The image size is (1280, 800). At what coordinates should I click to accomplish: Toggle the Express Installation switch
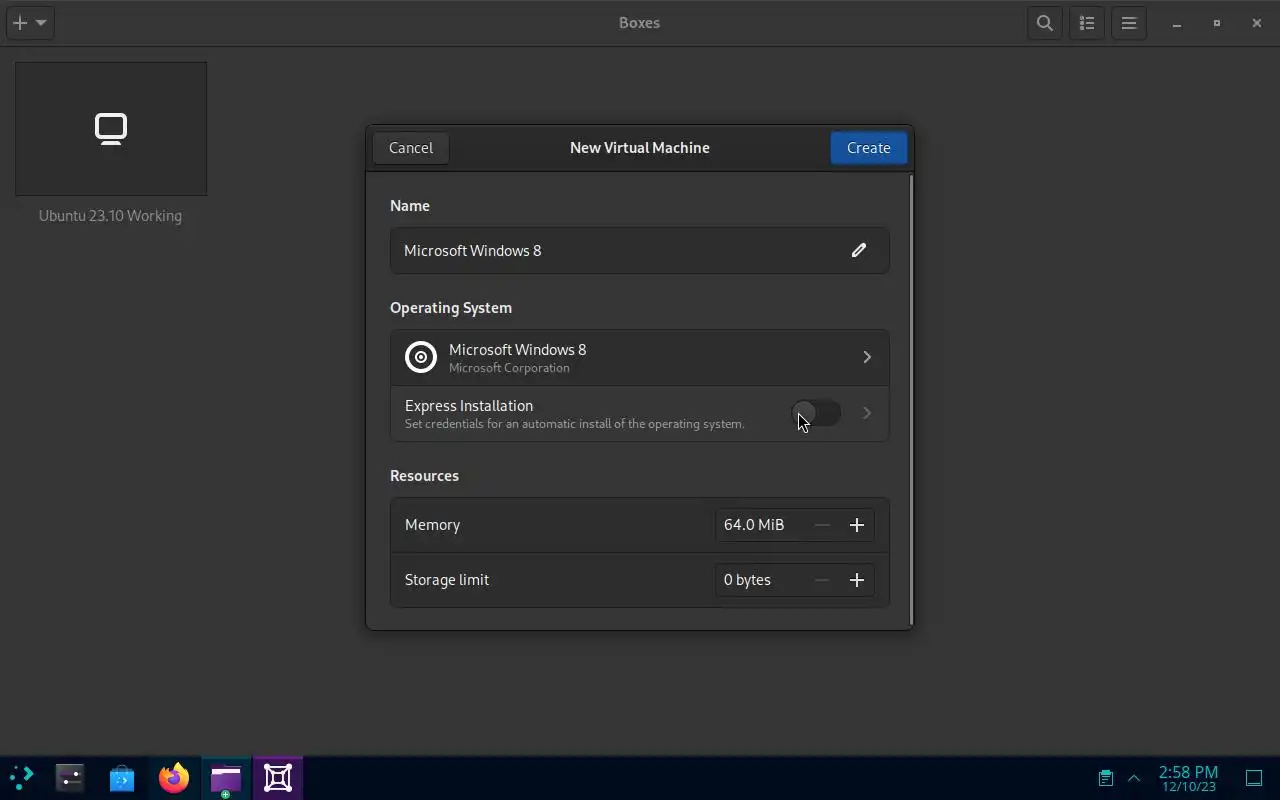coord(816,413)
